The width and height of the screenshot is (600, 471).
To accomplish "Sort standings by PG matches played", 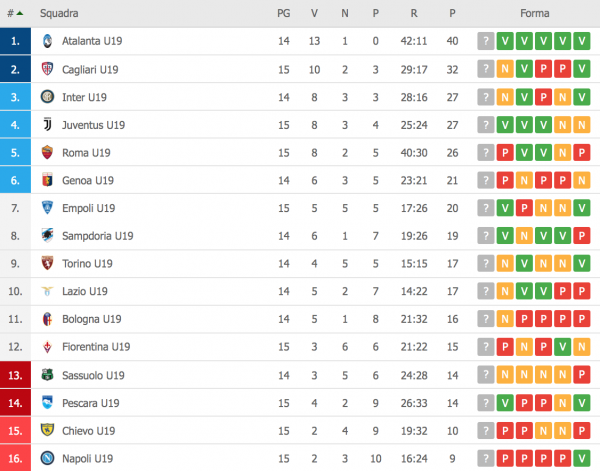I will point(284,14).
